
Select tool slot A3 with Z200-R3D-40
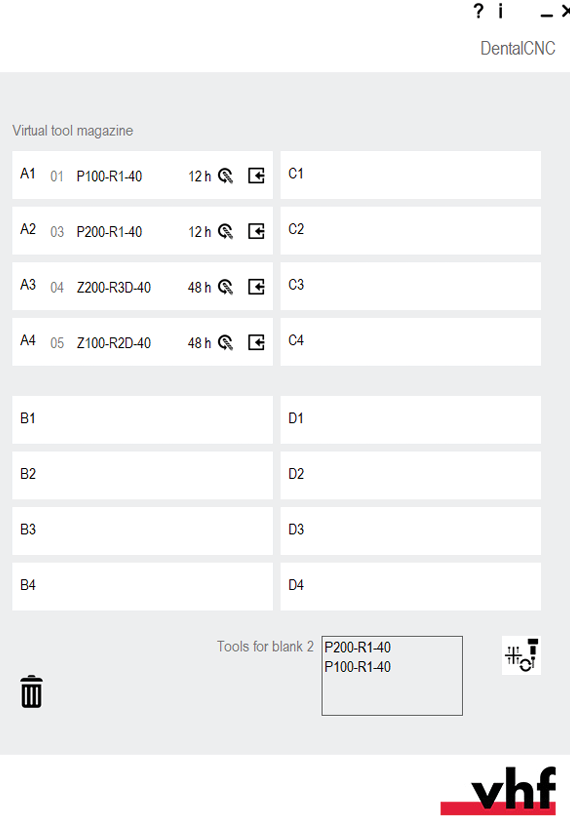[x=142, y=286]
